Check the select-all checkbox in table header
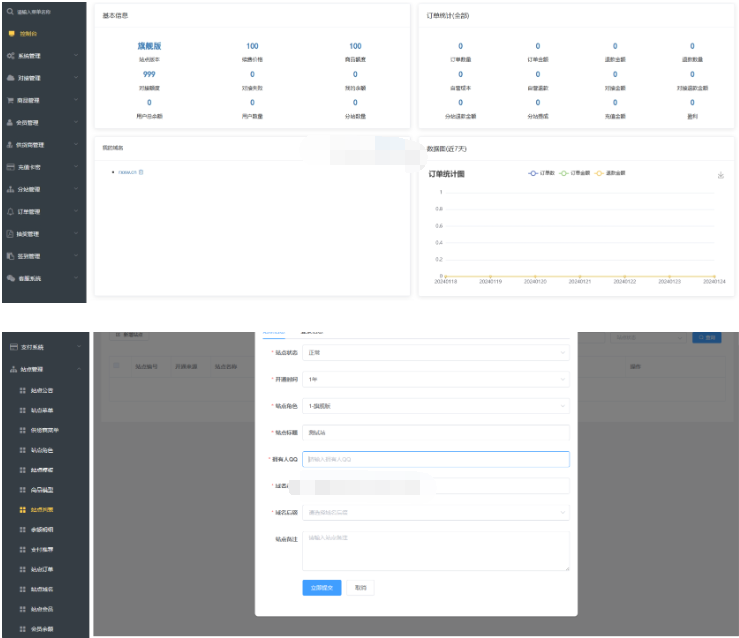739x638 pixels. (116, 367)
